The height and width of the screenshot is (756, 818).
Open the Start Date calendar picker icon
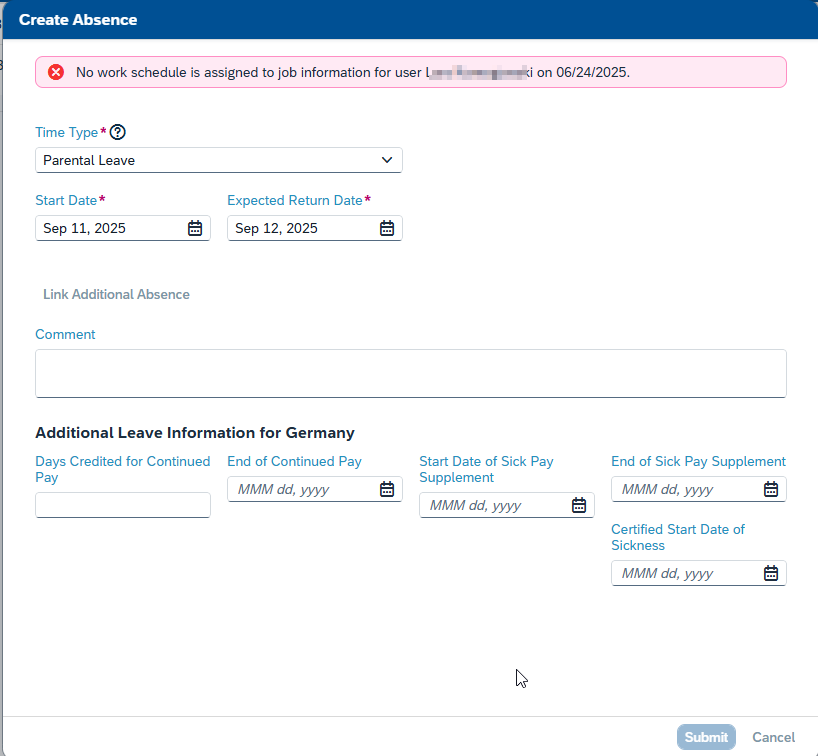(x=195, y=228)
